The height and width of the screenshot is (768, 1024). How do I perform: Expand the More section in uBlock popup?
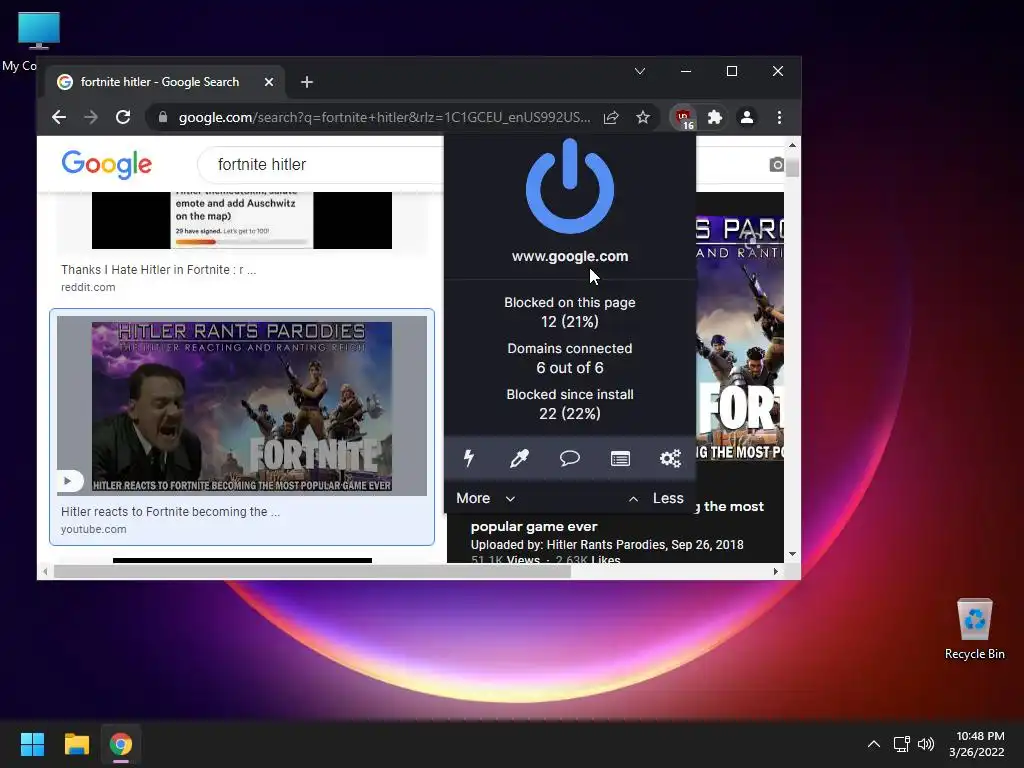486,498
